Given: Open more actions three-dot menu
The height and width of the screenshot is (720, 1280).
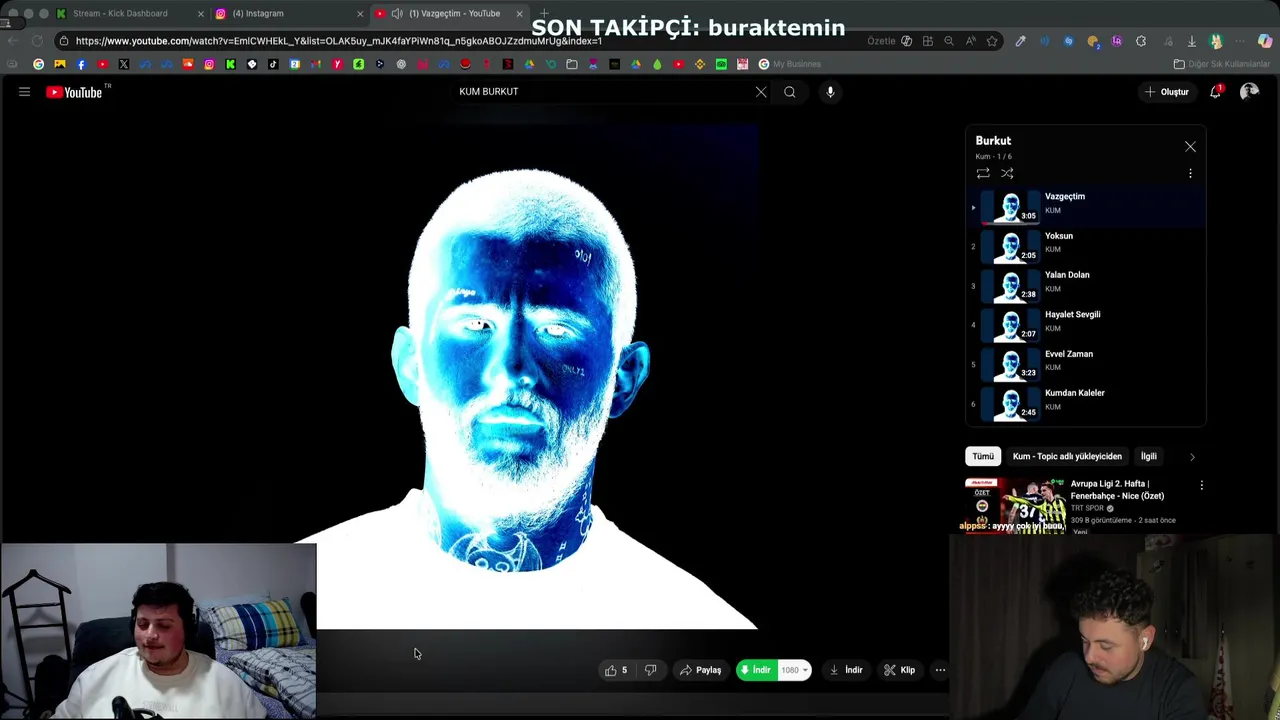Looking at the screenshot, I should pos(940,670).
